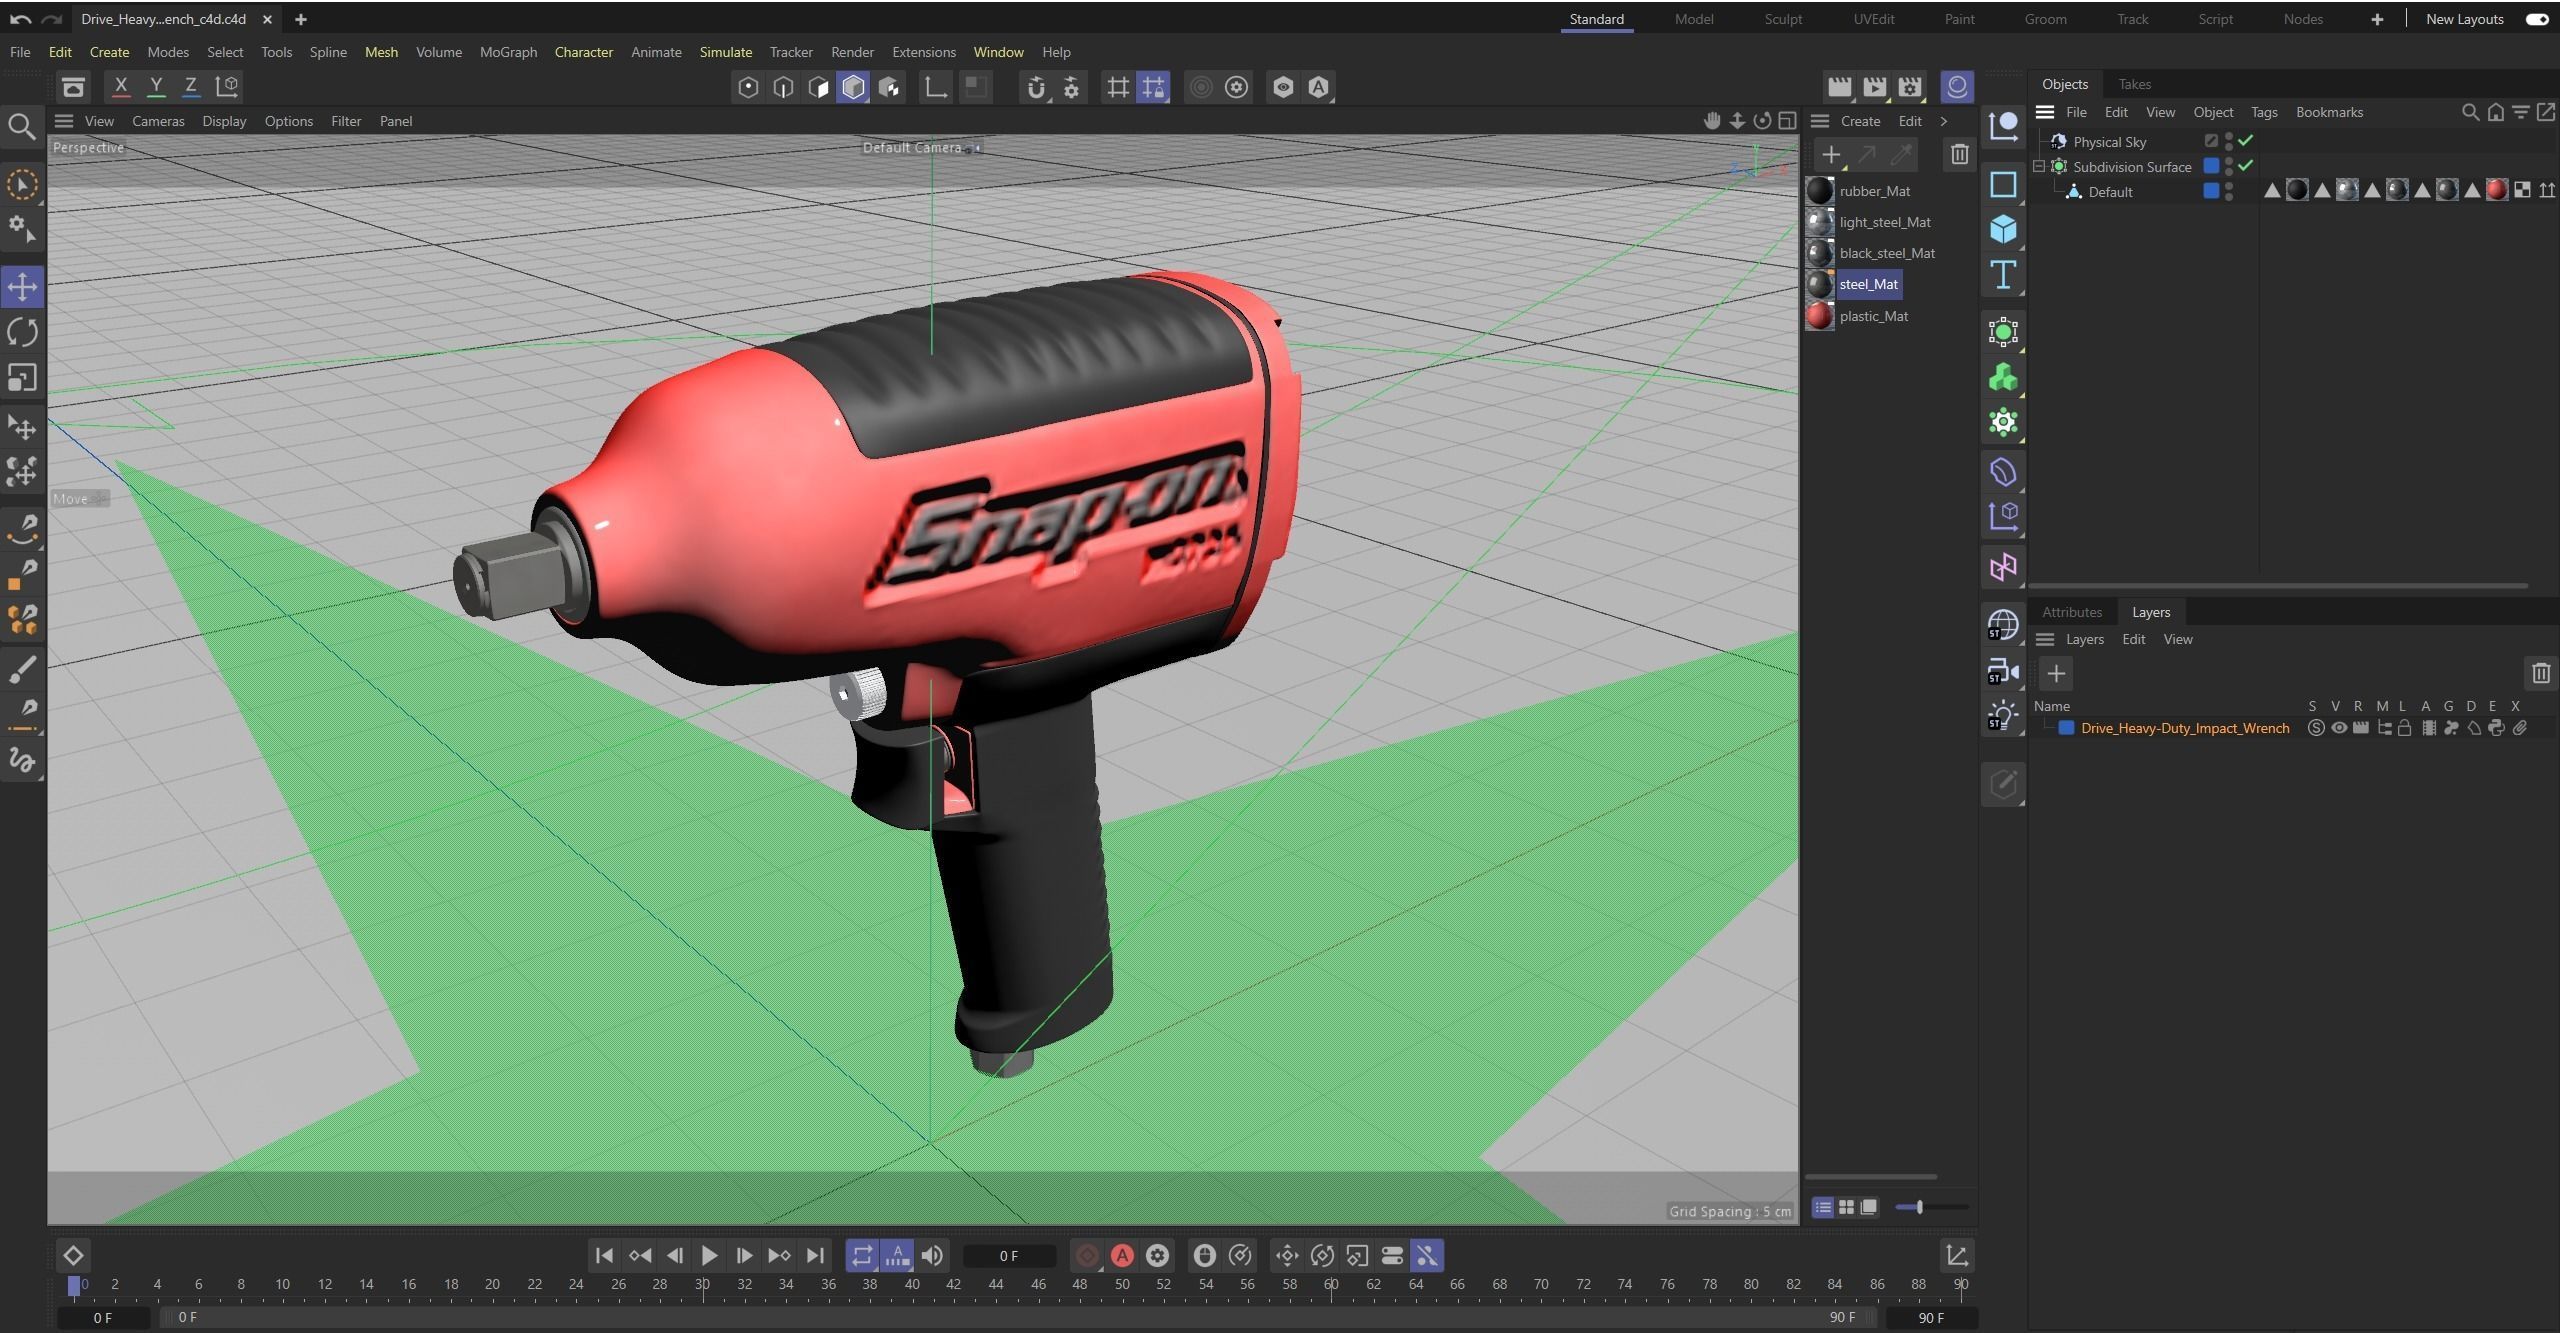This screenshot has height=1333, width=2560.
Task: Open the MoGraph menu
Action: pos(508,52)
